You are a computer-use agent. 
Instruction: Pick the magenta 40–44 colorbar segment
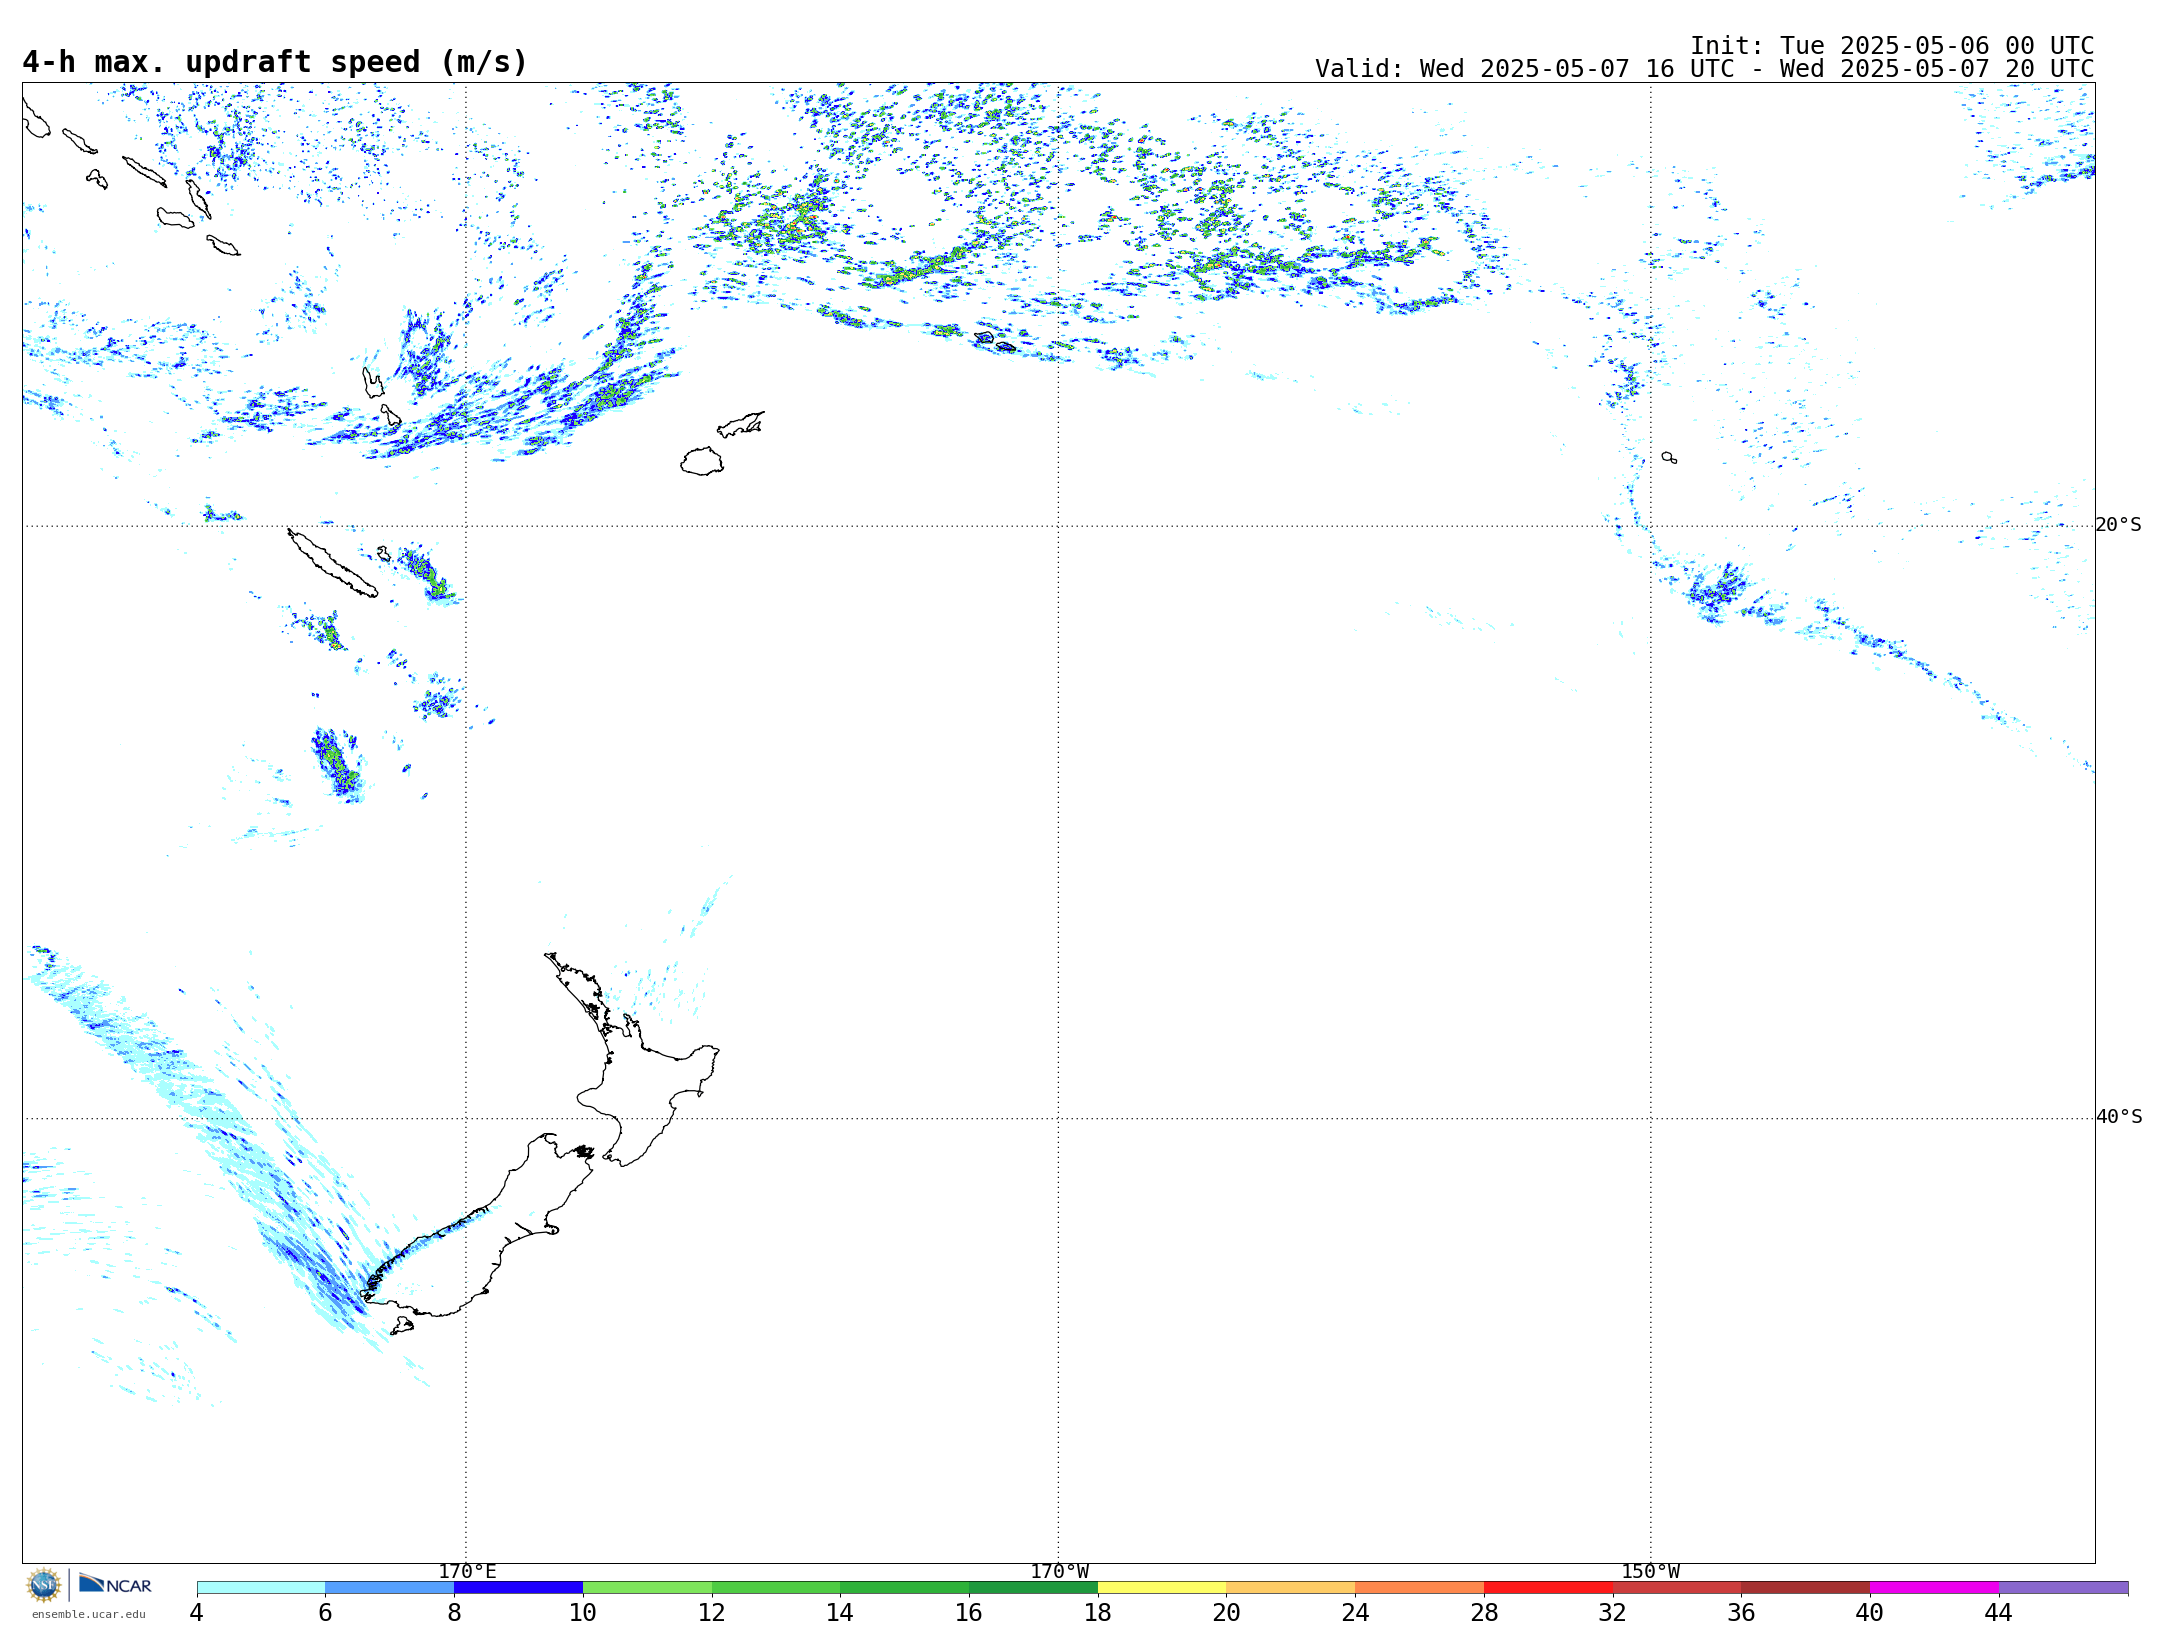pyautogui.click(x=1934, y=1588)
